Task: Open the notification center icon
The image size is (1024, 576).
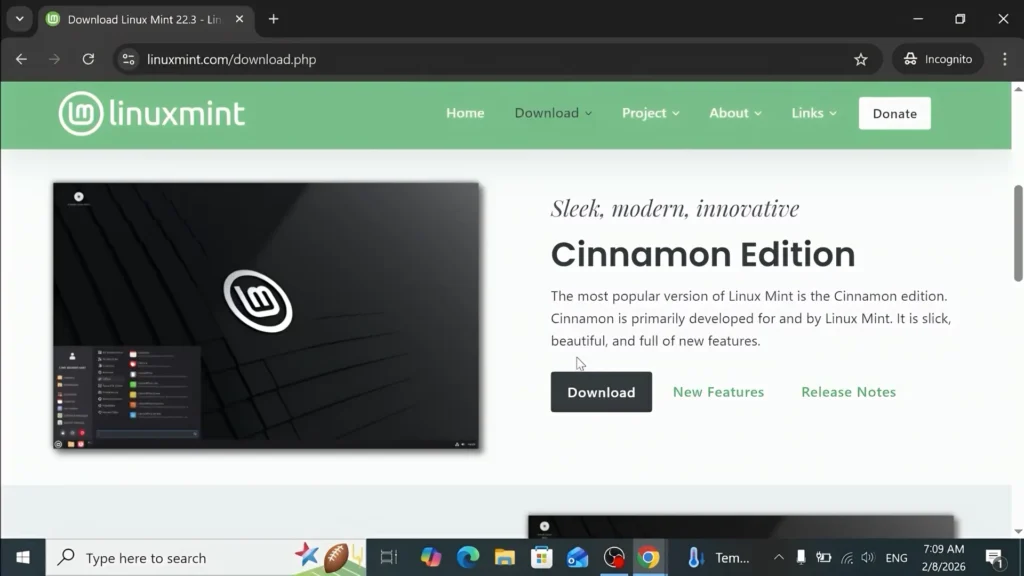Action: coord(995,558)
